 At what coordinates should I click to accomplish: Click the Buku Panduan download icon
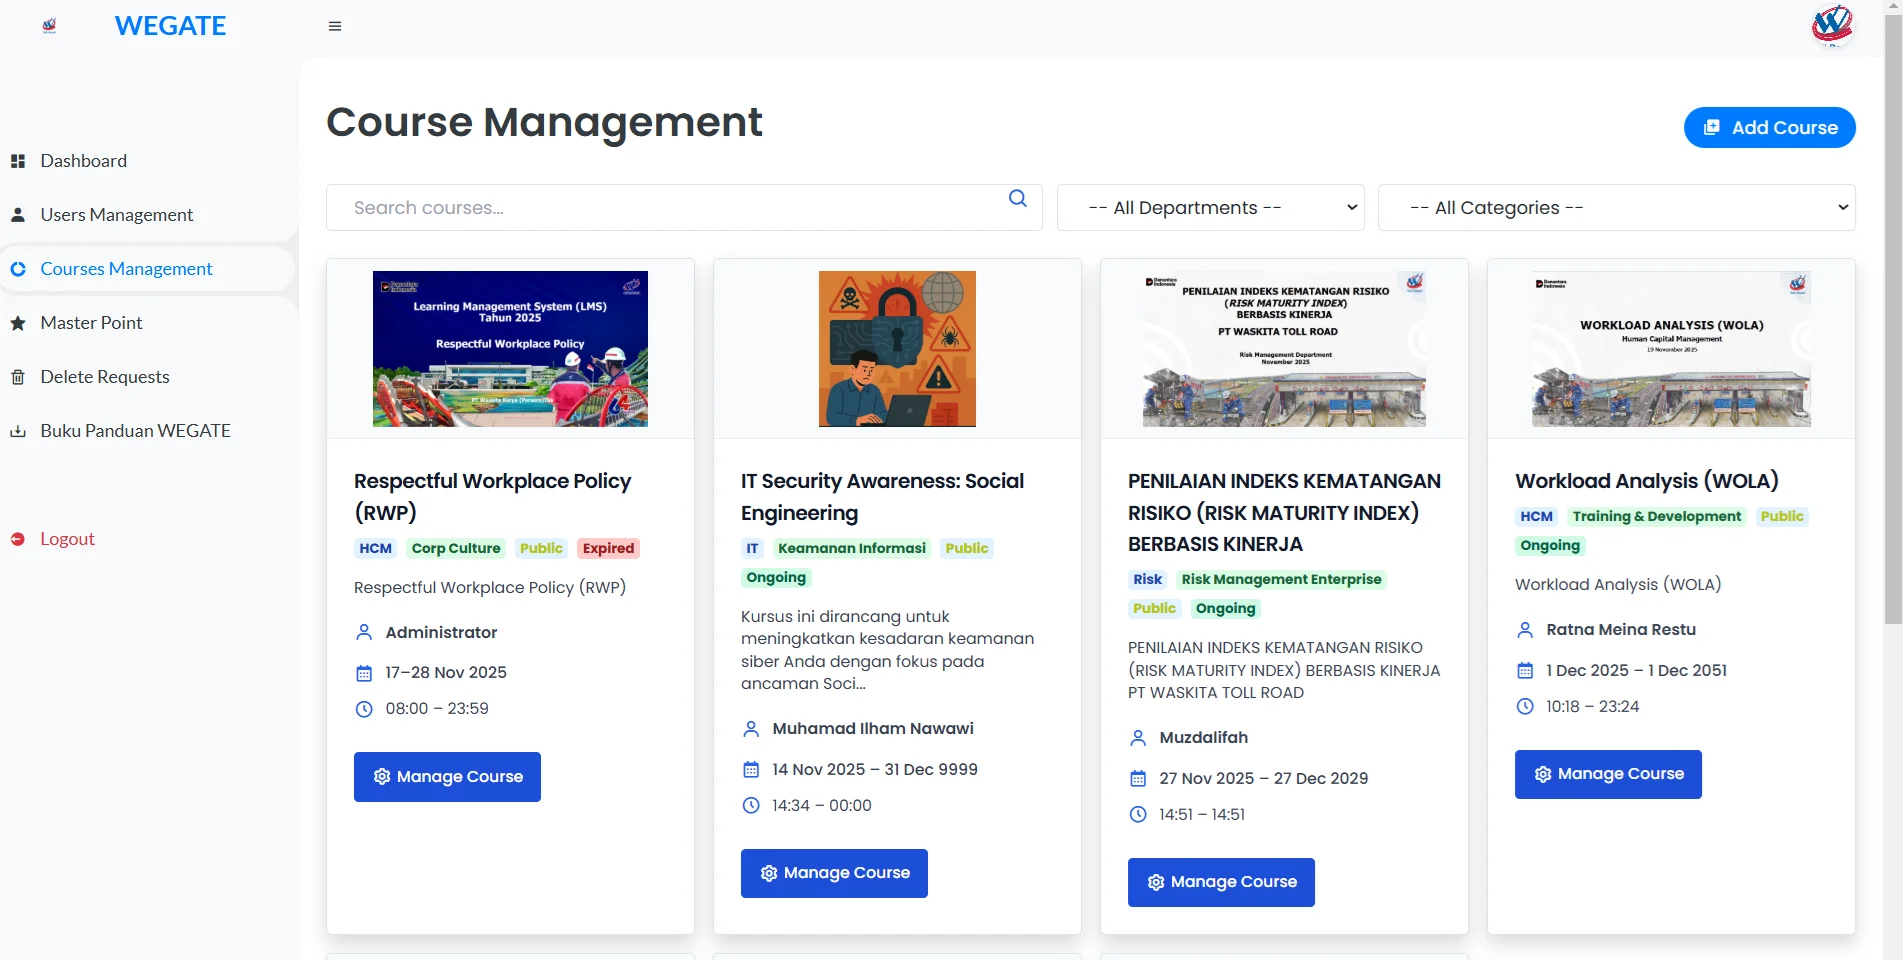[18, 431]
